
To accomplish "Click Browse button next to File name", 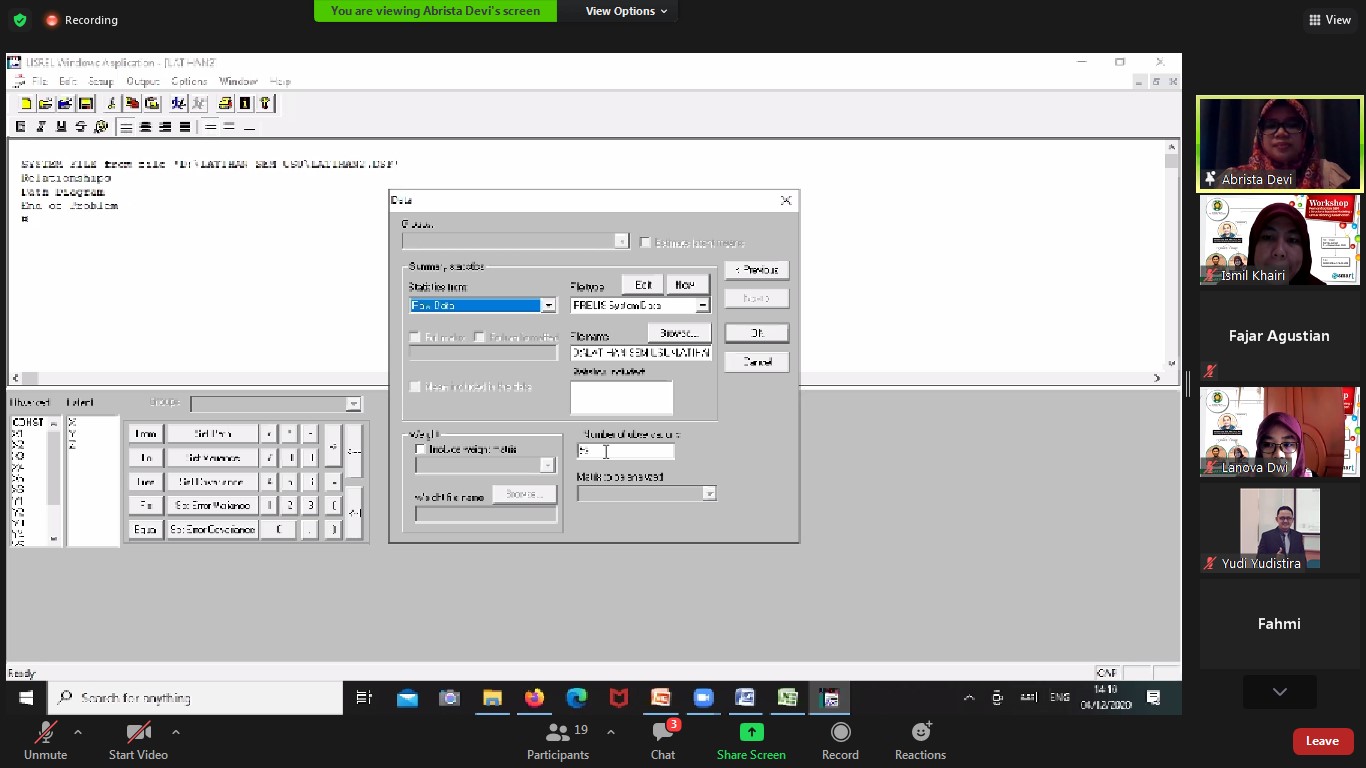I will (679, 333).
